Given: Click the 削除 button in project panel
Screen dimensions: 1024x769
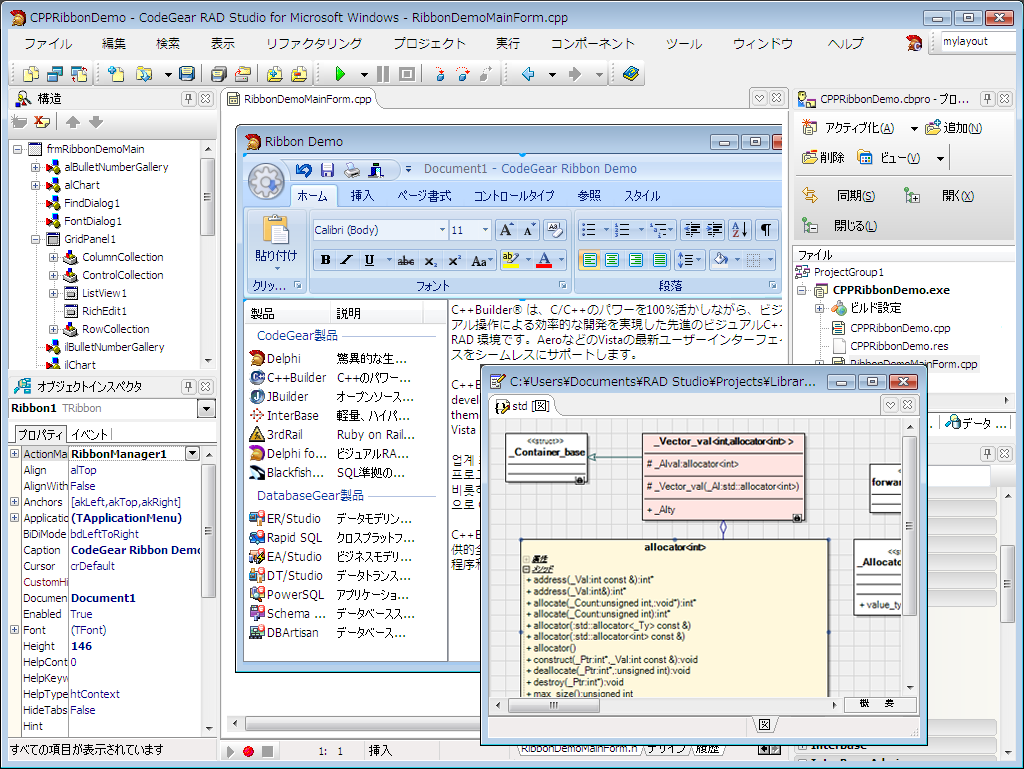Looking at the screenshot, I should point(824,158).
